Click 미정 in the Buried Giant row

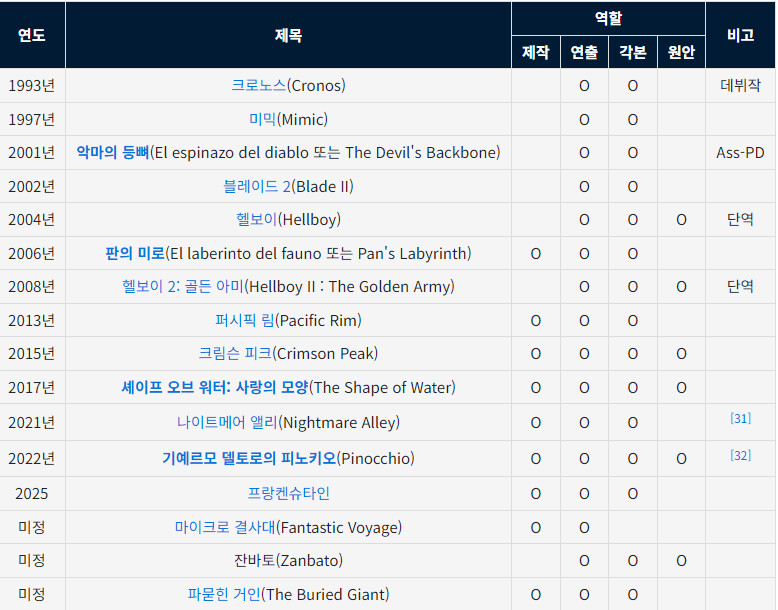(32, 594)
